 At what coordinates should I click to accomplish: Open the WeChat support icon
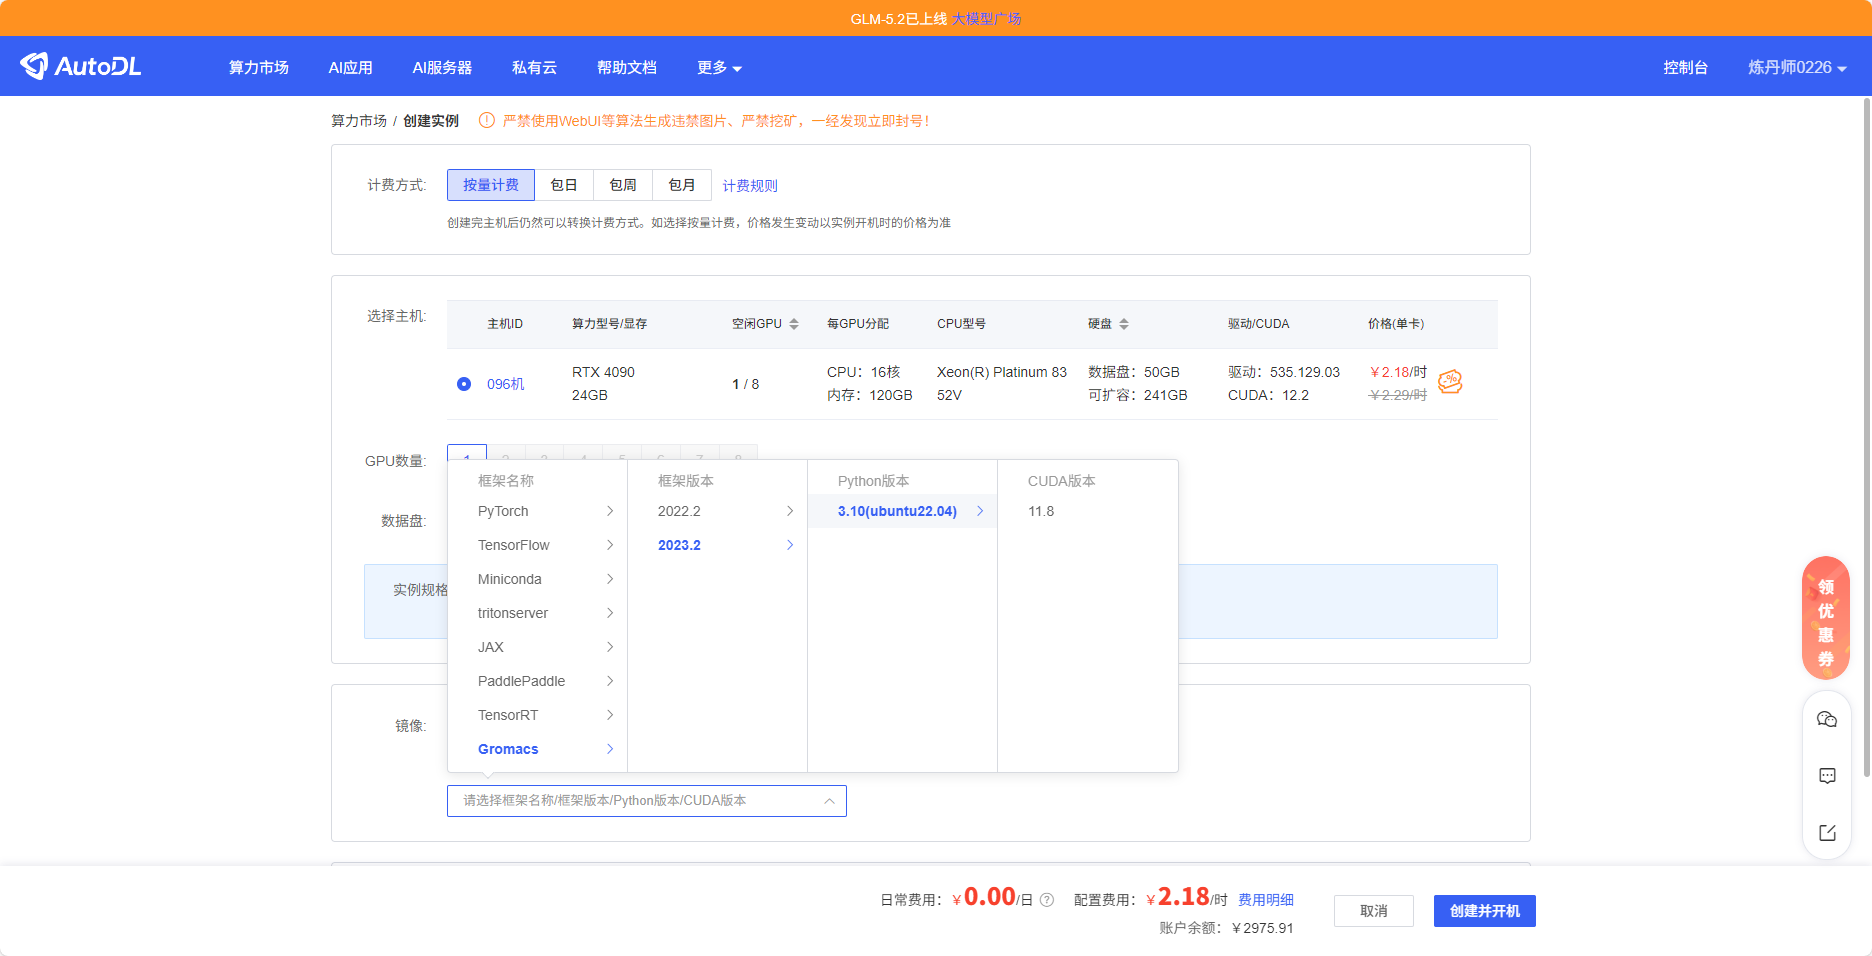(x=1827, y=720)
